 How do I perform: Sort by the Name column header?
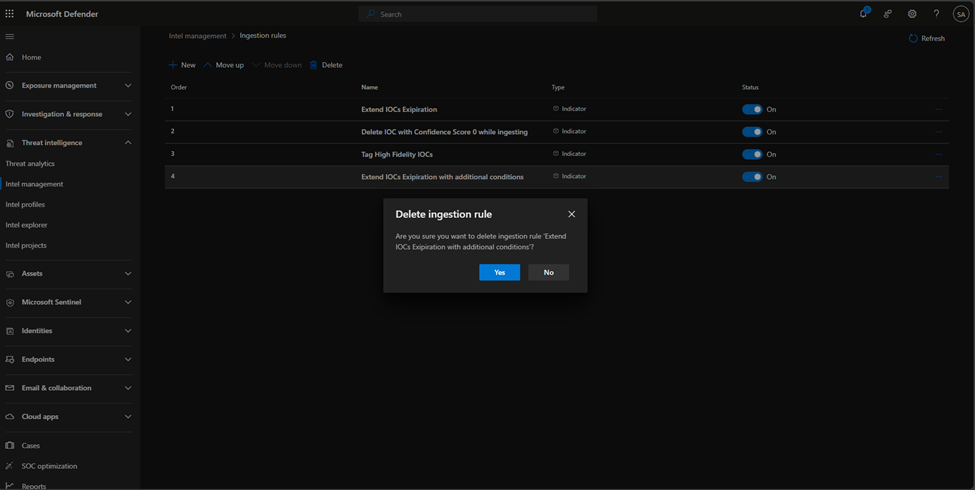coord(369,88)
